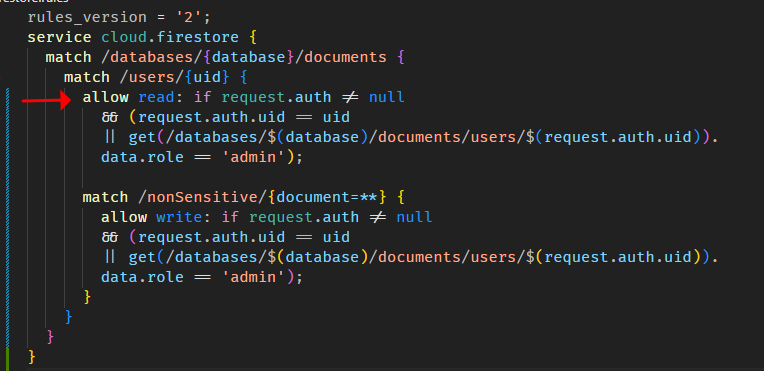This screenshot has height=371, width=764.
Task: Click data.role in the read rule
Action: coord(142,157)
